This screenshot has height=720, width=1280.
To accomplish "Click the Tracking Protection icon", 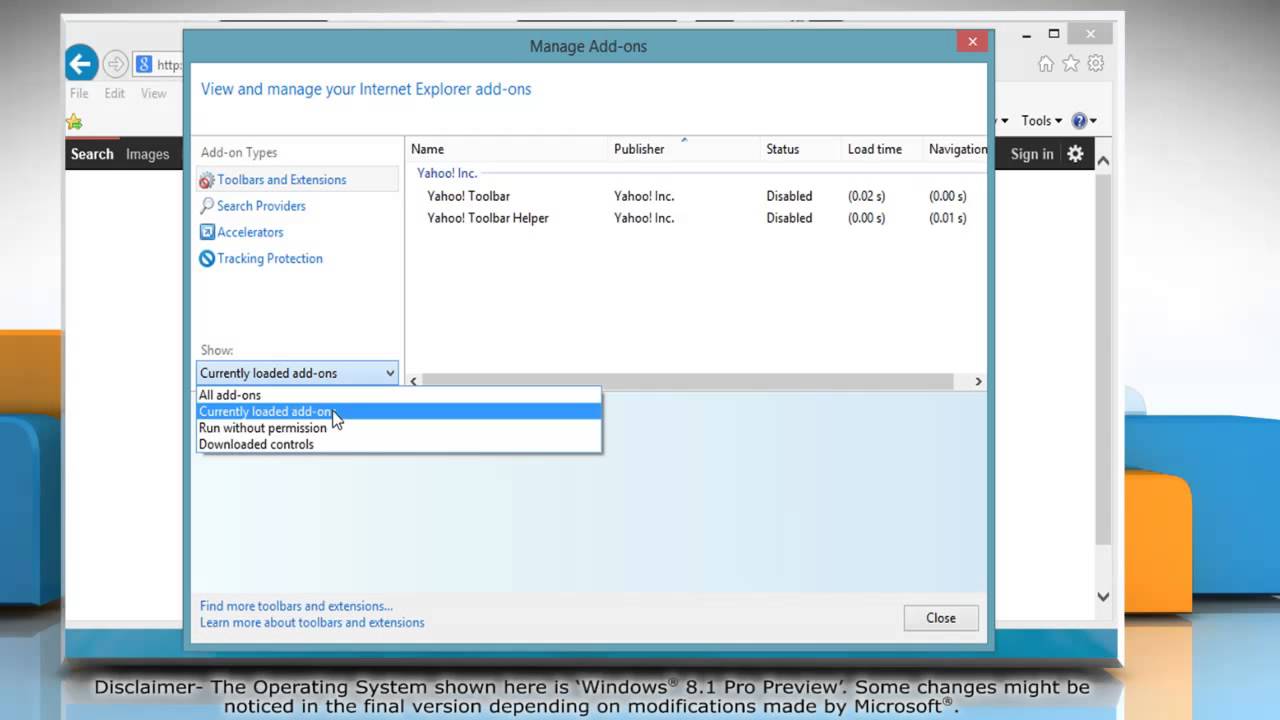I will click(207, 258).
